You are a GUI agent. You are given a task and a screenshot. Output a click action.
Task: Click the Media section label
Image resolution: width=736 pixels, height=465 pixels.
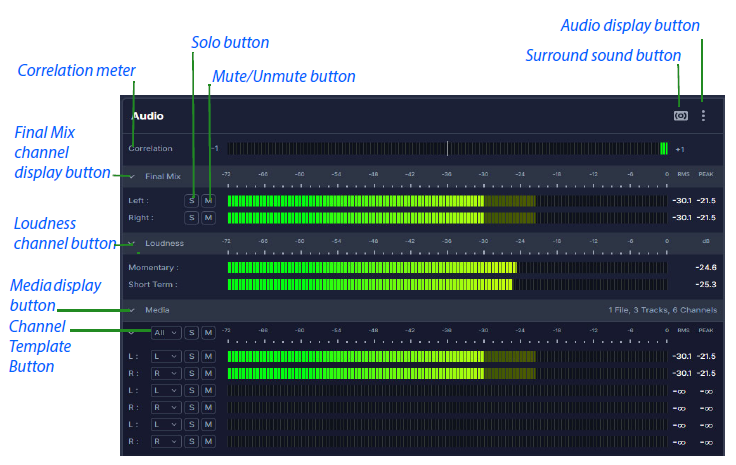tap(157, 310)
